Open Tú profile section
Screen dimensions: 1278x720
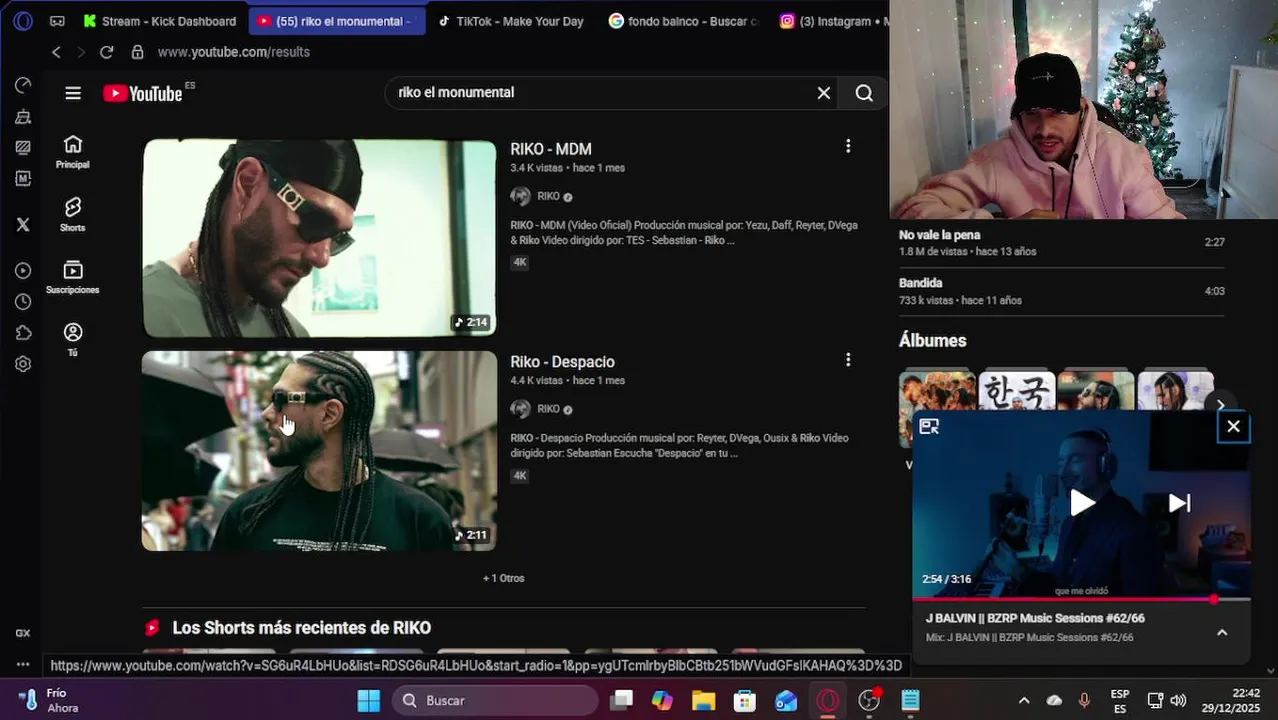point(72,340)
